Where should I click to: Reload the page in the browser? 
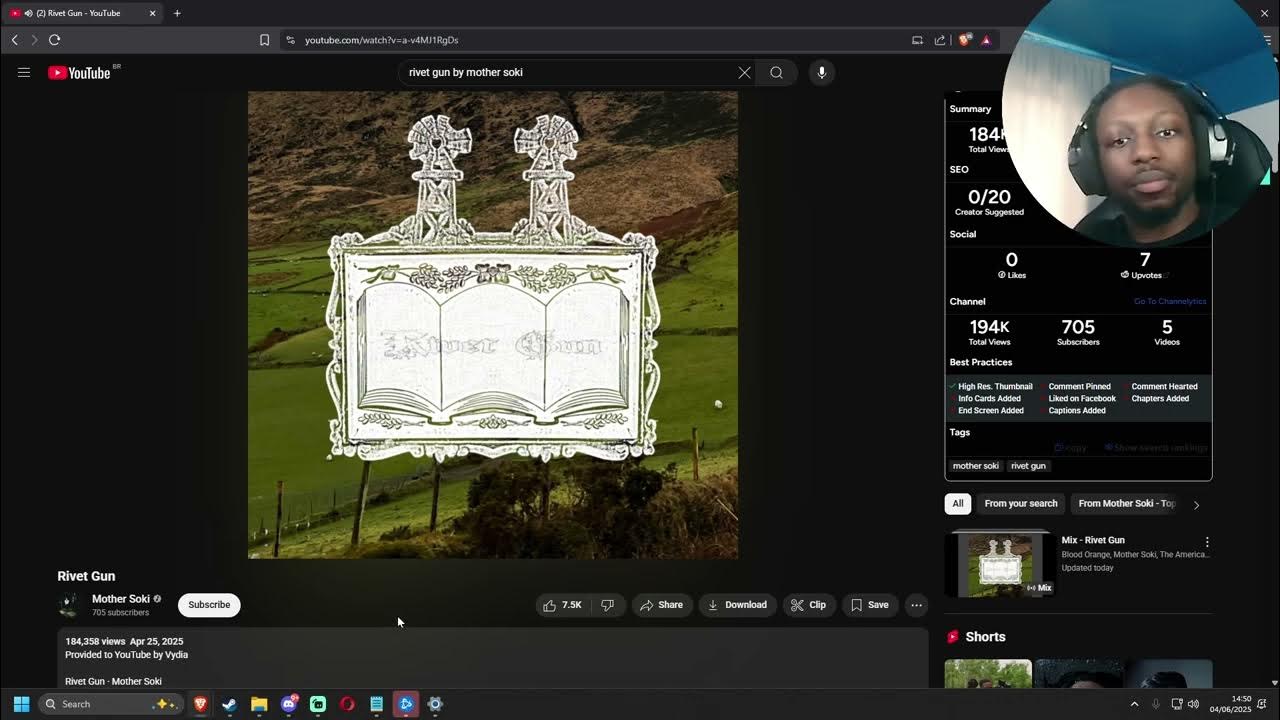pos(54,40)
